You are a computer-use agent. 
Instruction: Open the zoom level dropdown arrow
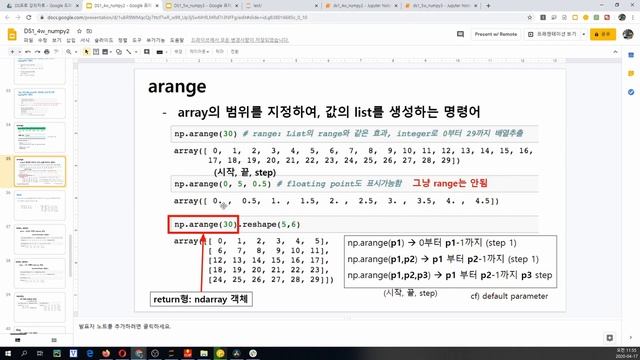[76, 52]
